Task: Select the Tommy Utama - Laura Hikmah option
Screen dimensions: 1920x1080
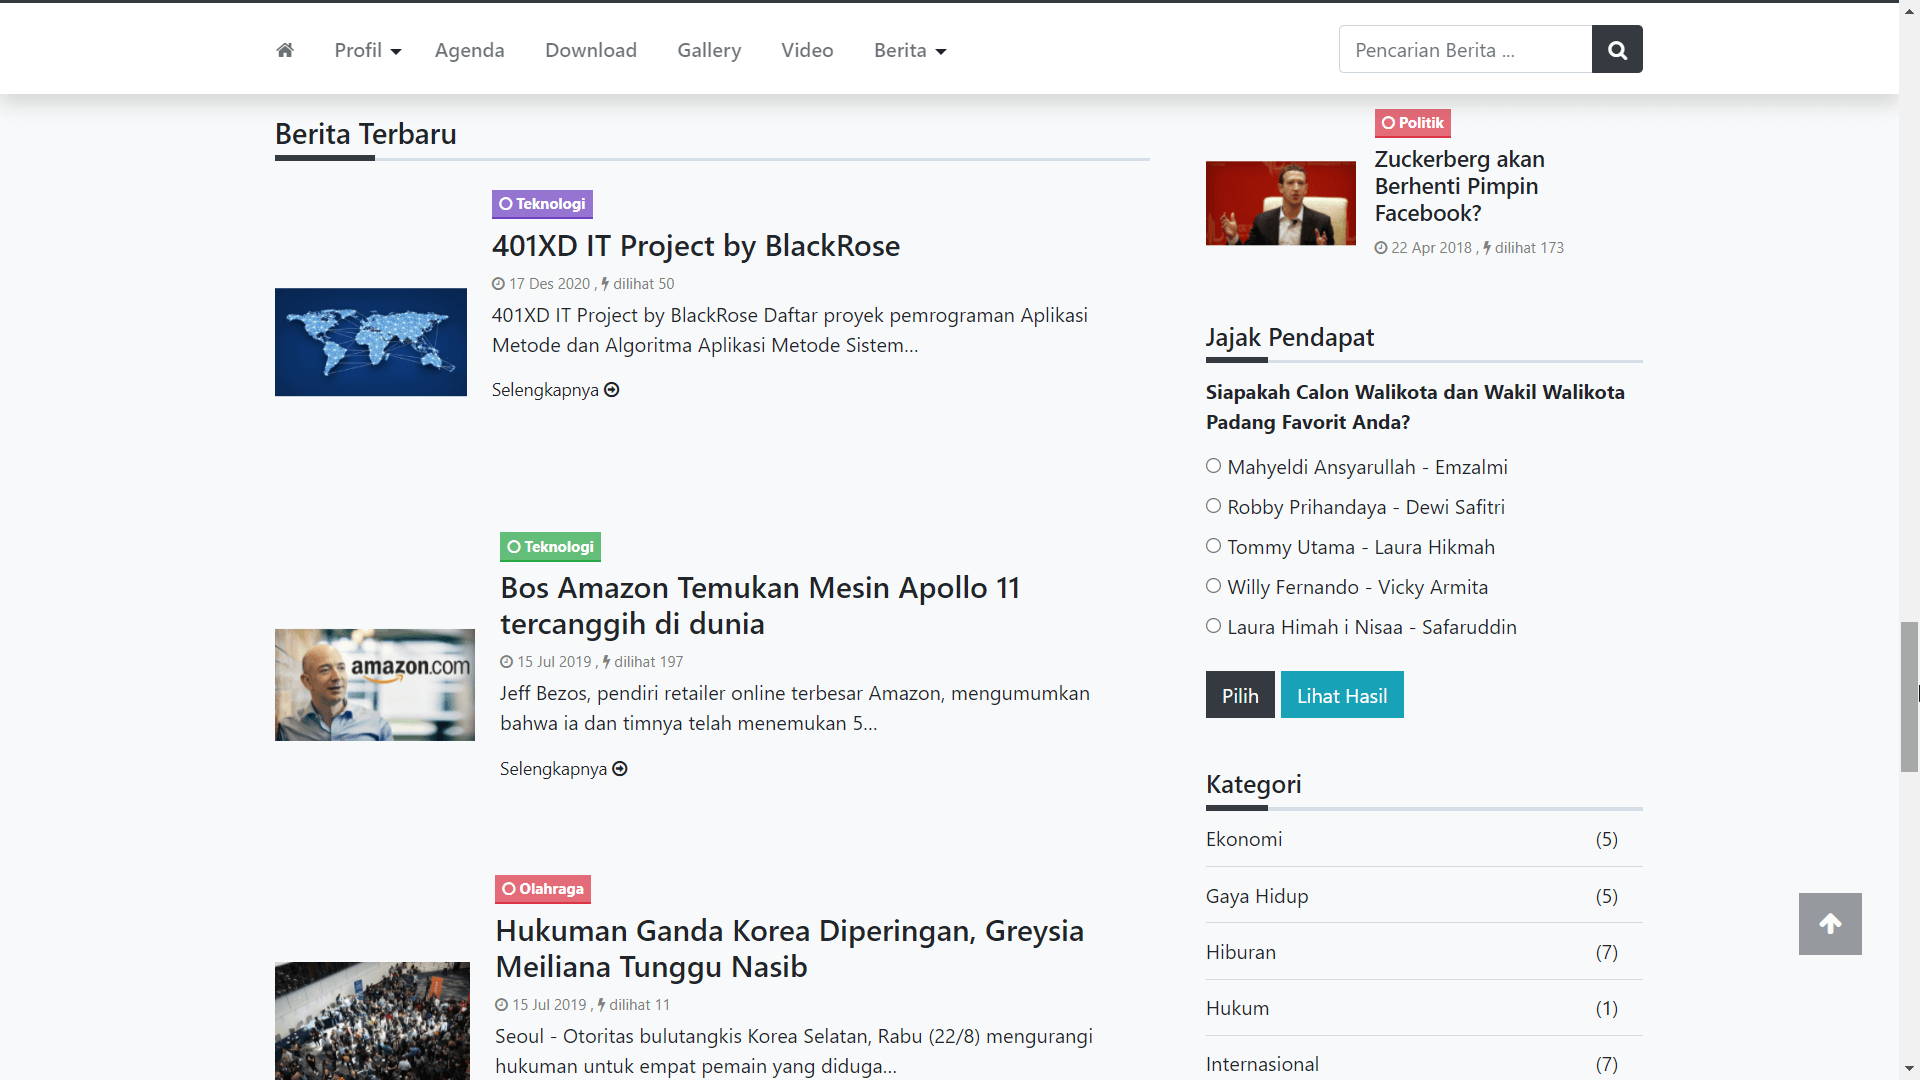Action: [1213, 546]
